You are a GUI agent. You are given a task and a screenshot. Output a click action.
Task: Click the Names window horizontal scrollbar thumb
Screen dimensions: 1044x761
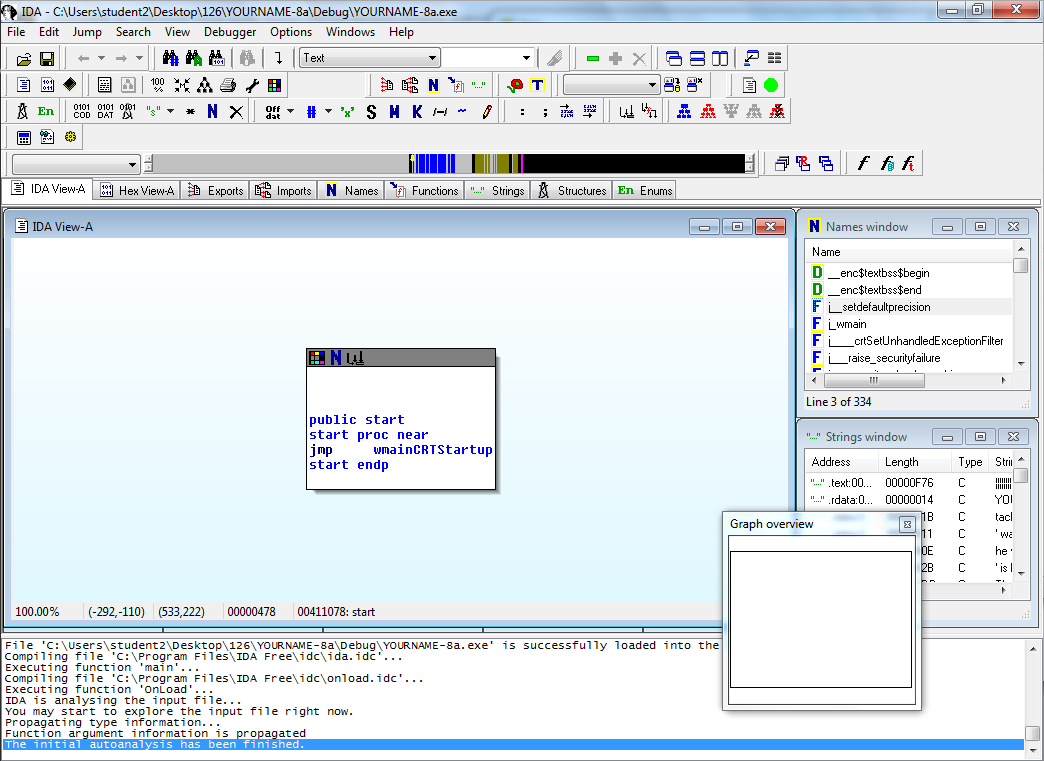pos(874,380)
